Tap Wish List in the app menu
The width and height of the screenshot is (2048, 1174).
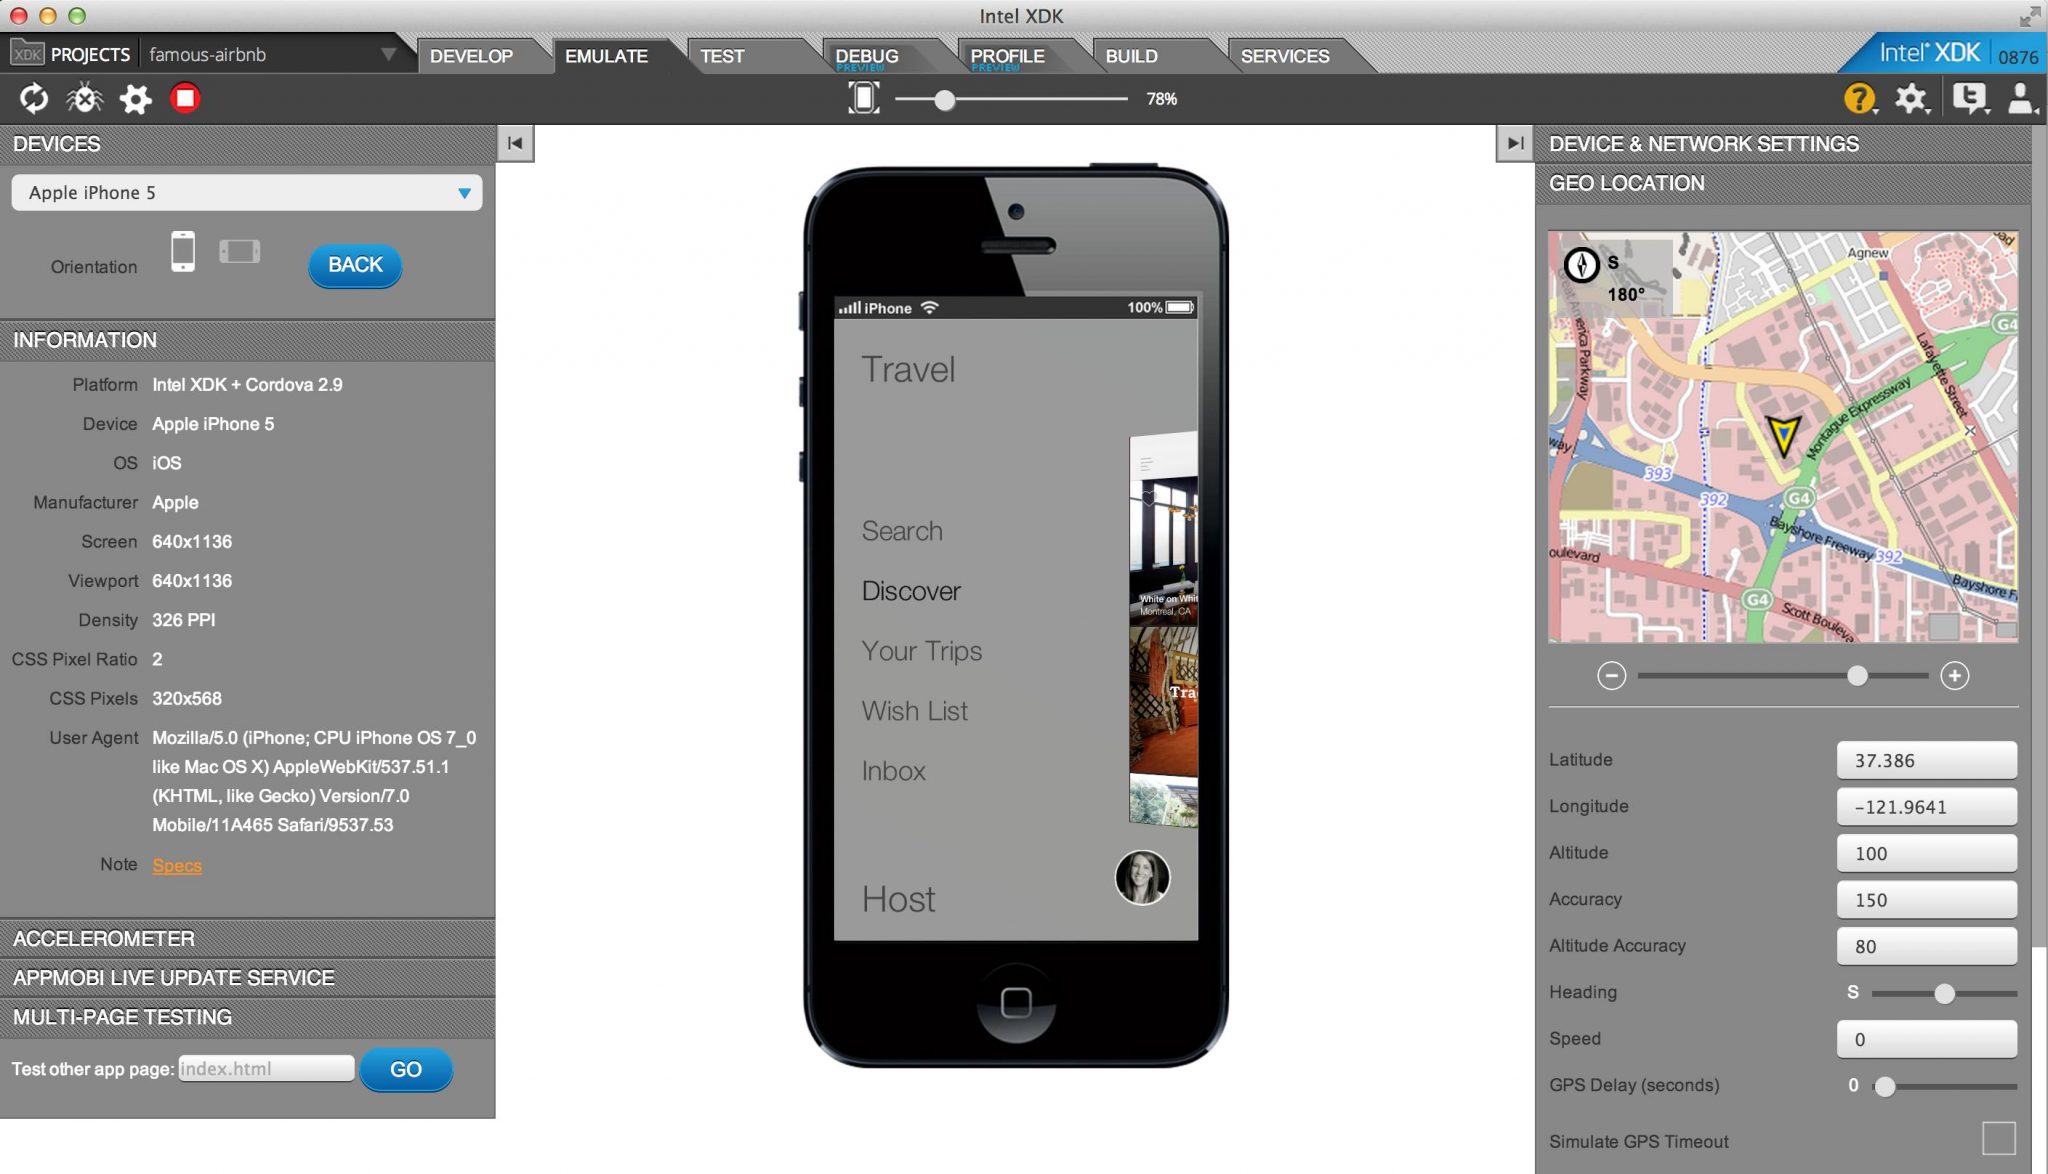[915, 711]
